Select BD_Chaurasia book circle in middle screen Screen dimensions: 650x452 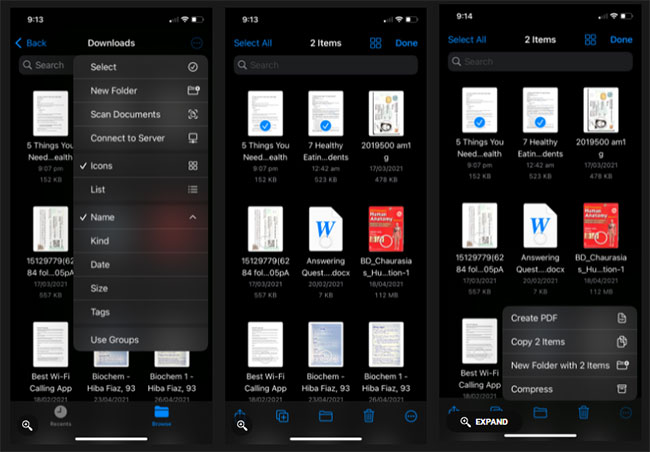[386, 241]
